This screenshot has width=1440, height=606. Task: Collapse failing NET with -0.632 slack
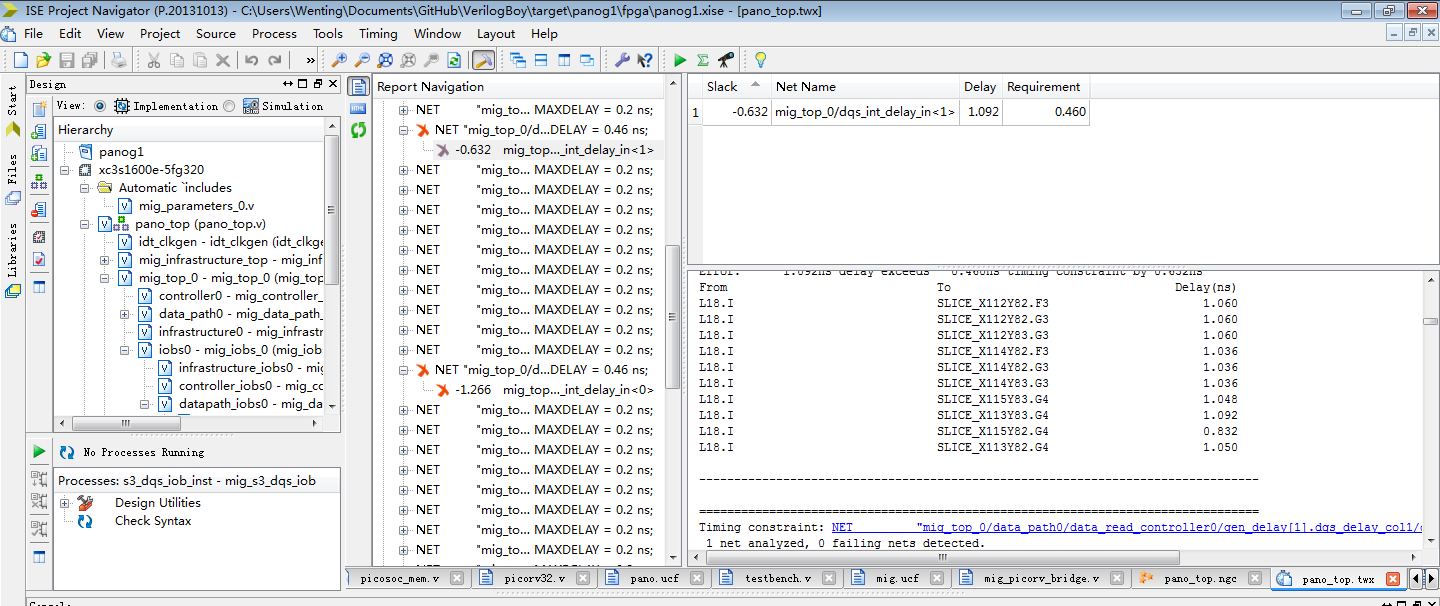click(405, 130)
